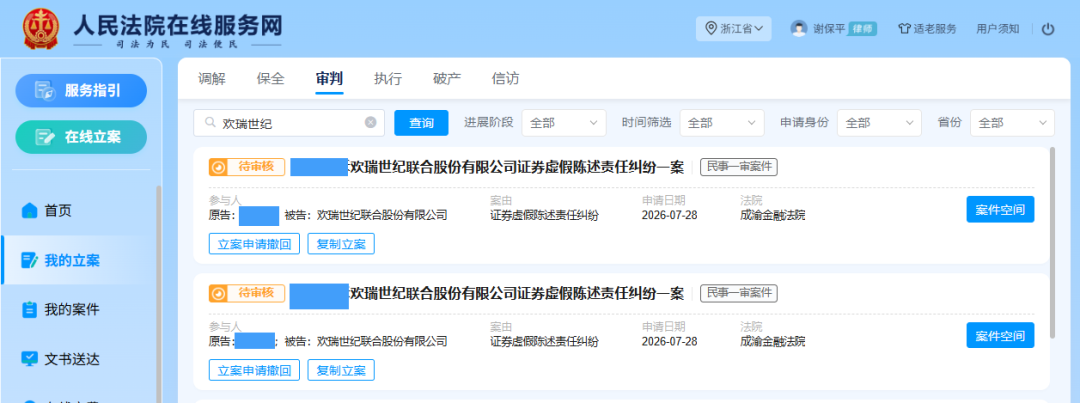Switch to the 破产 tab
The width and height of the screenshot is (1080, 403).
pos(447,79)
